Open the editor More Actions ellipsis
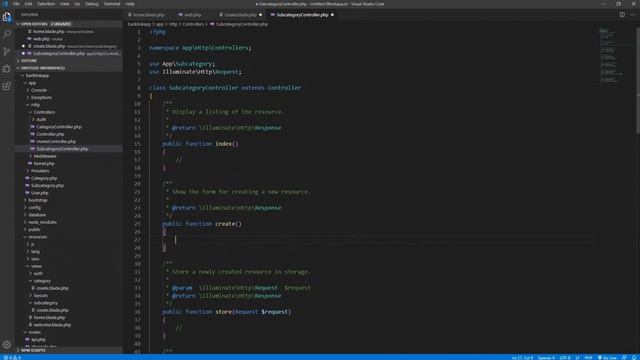The image size is (640, 360). point(632,15)
